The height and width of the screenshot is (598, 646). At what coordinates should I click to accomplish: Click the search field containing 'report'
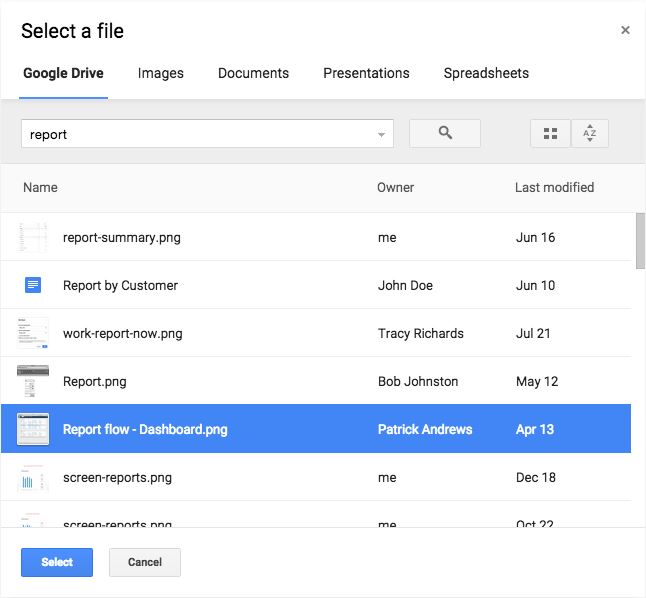(x=200, y=134)
